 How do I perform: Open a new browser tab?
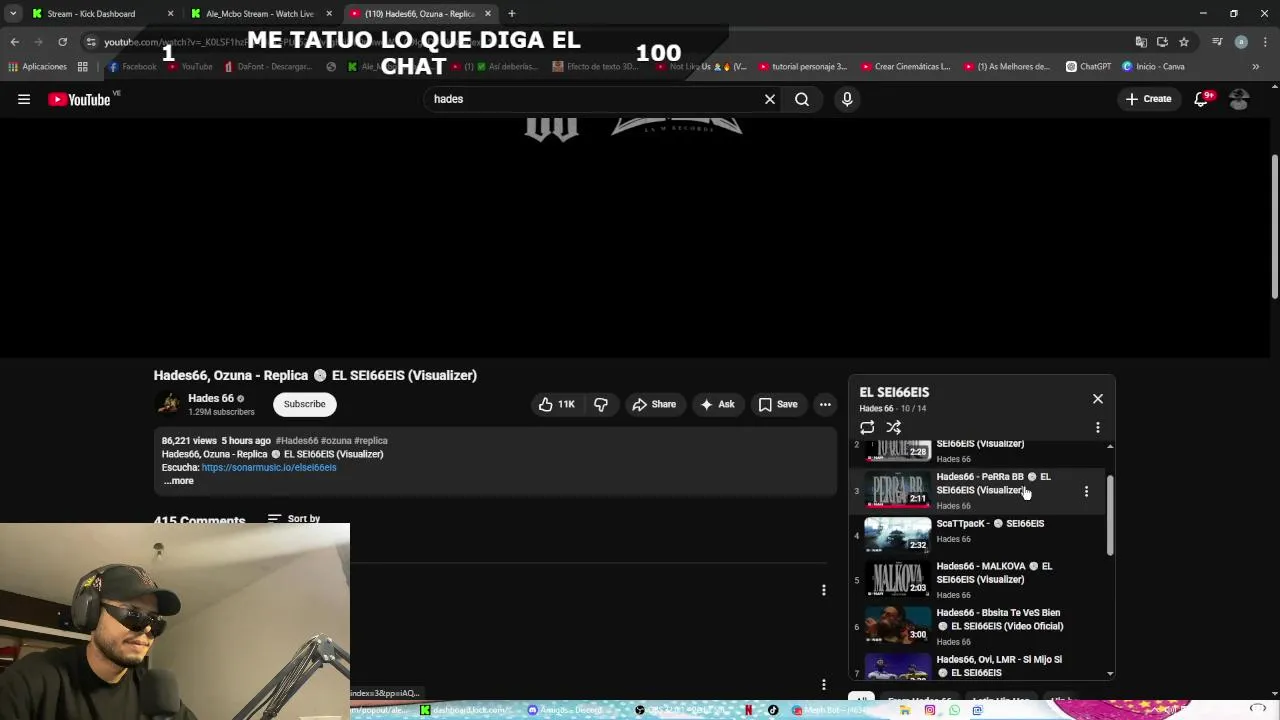[512, 14]
